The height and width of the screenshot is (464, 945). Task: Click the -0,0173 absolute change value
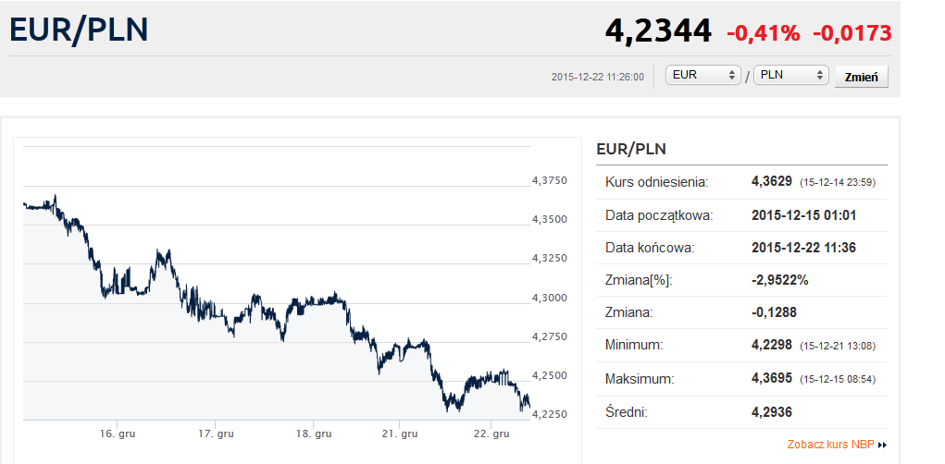pos(852,33)
